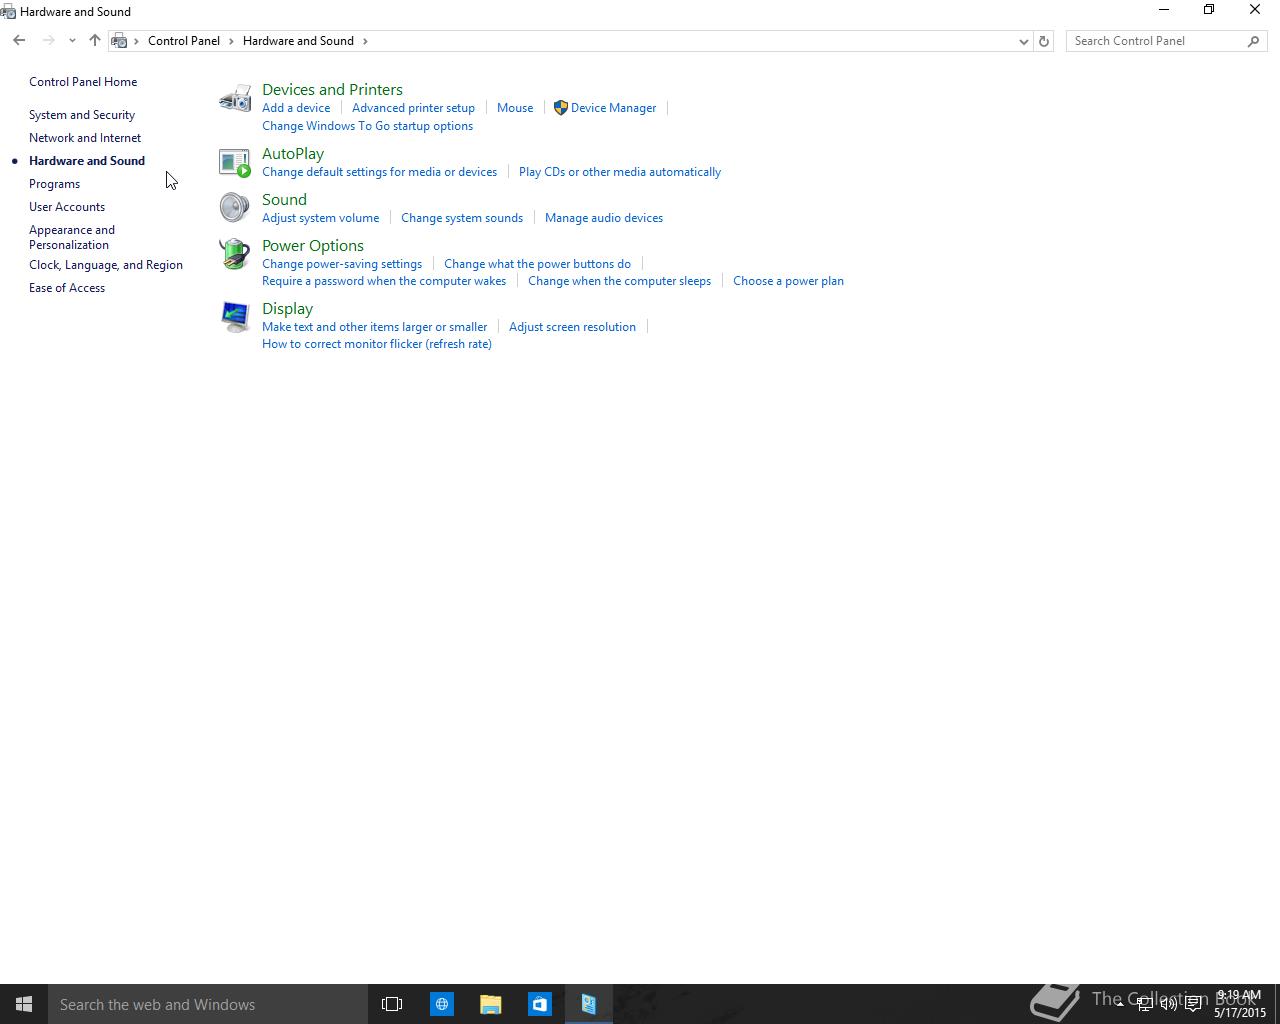
Task: Show hidden tray icons arrow
Action: click(1120, 1004)
